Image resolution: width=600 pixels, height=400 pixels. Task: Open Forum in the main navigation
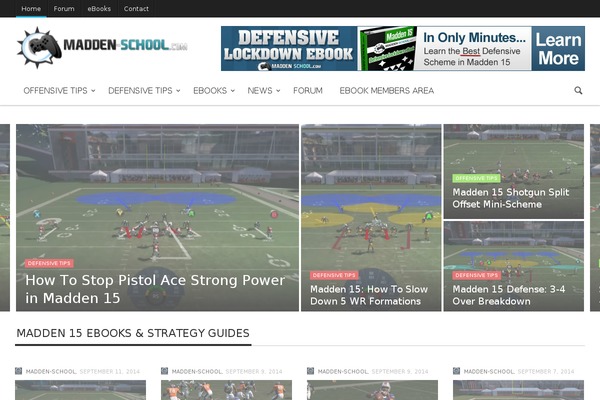[x=308, y=91]
